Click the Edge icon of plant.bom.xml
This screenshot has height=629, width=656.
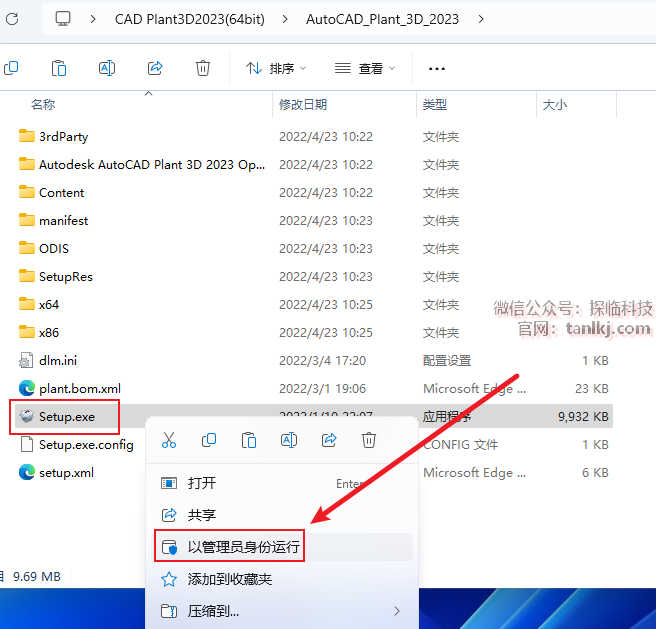[x=27, y=388]
